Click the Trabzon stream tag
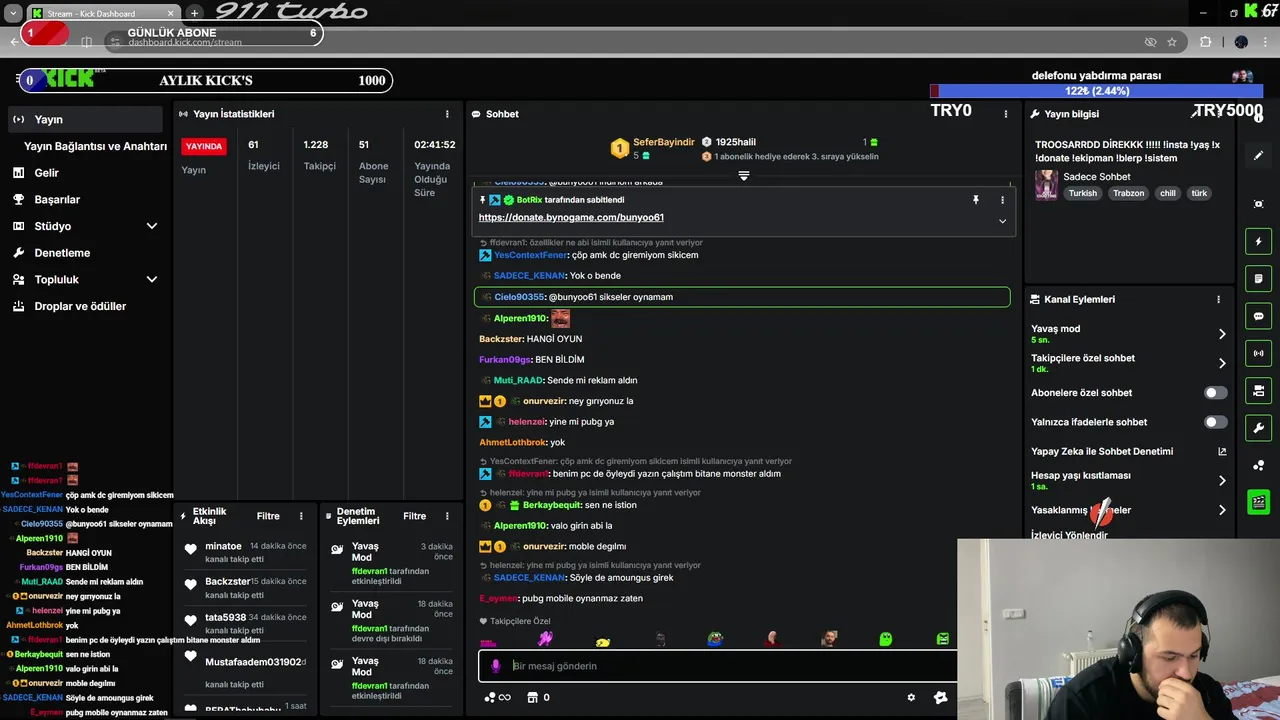Image resolution: width=1280 pixels, height=720 pixels. [1128, 193]
